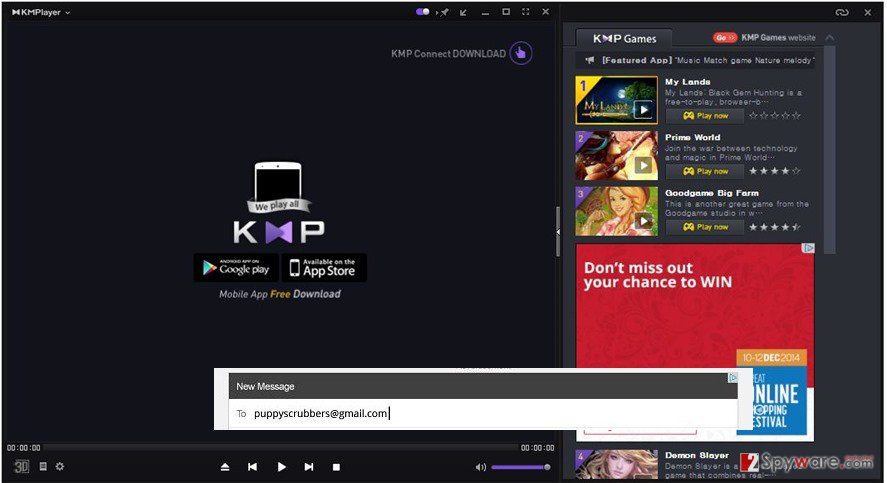This screenshot has width=887, height=483.
Task: Collapse the side panel with divider arrow
Action: tap(558, 232)
